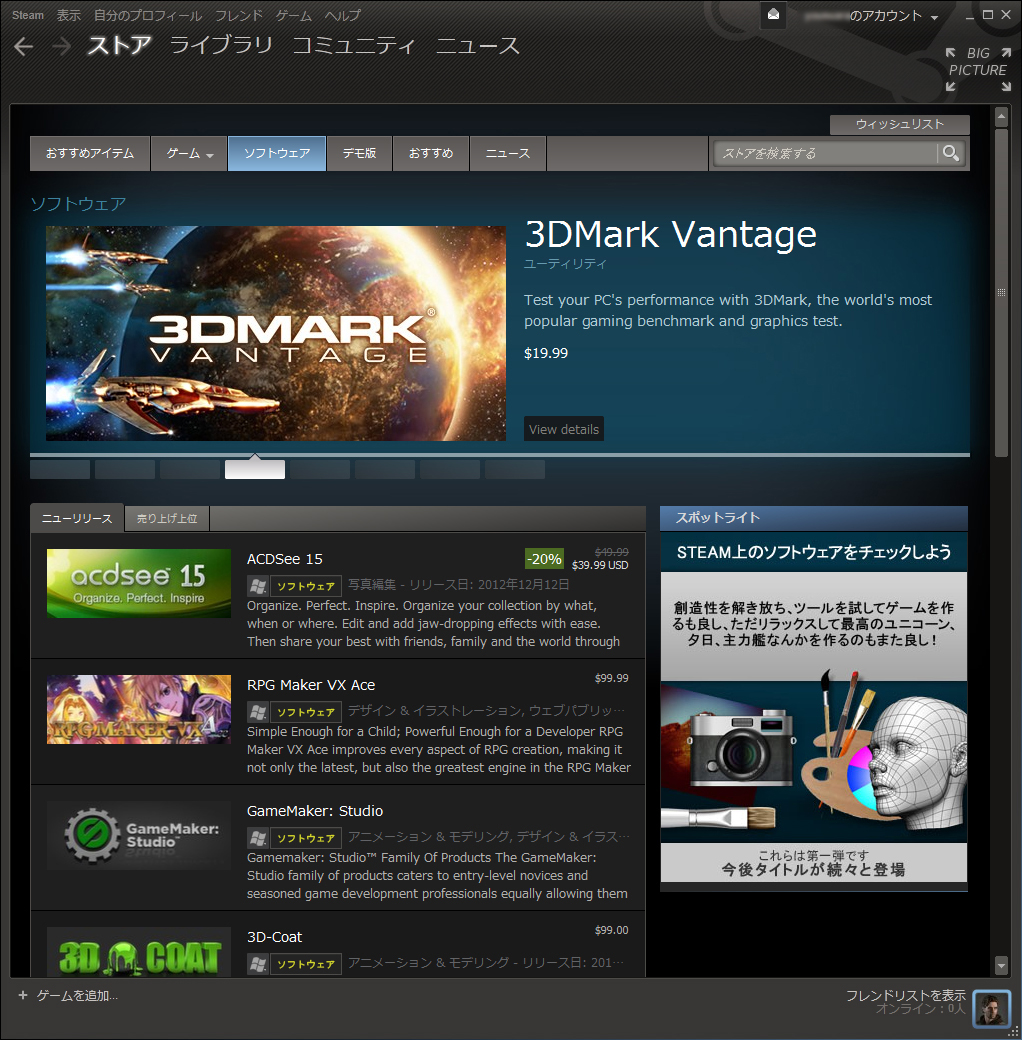Open the 3D-Coat thumbnail
Screen dimensions: 1022x1040
point(139,952)
